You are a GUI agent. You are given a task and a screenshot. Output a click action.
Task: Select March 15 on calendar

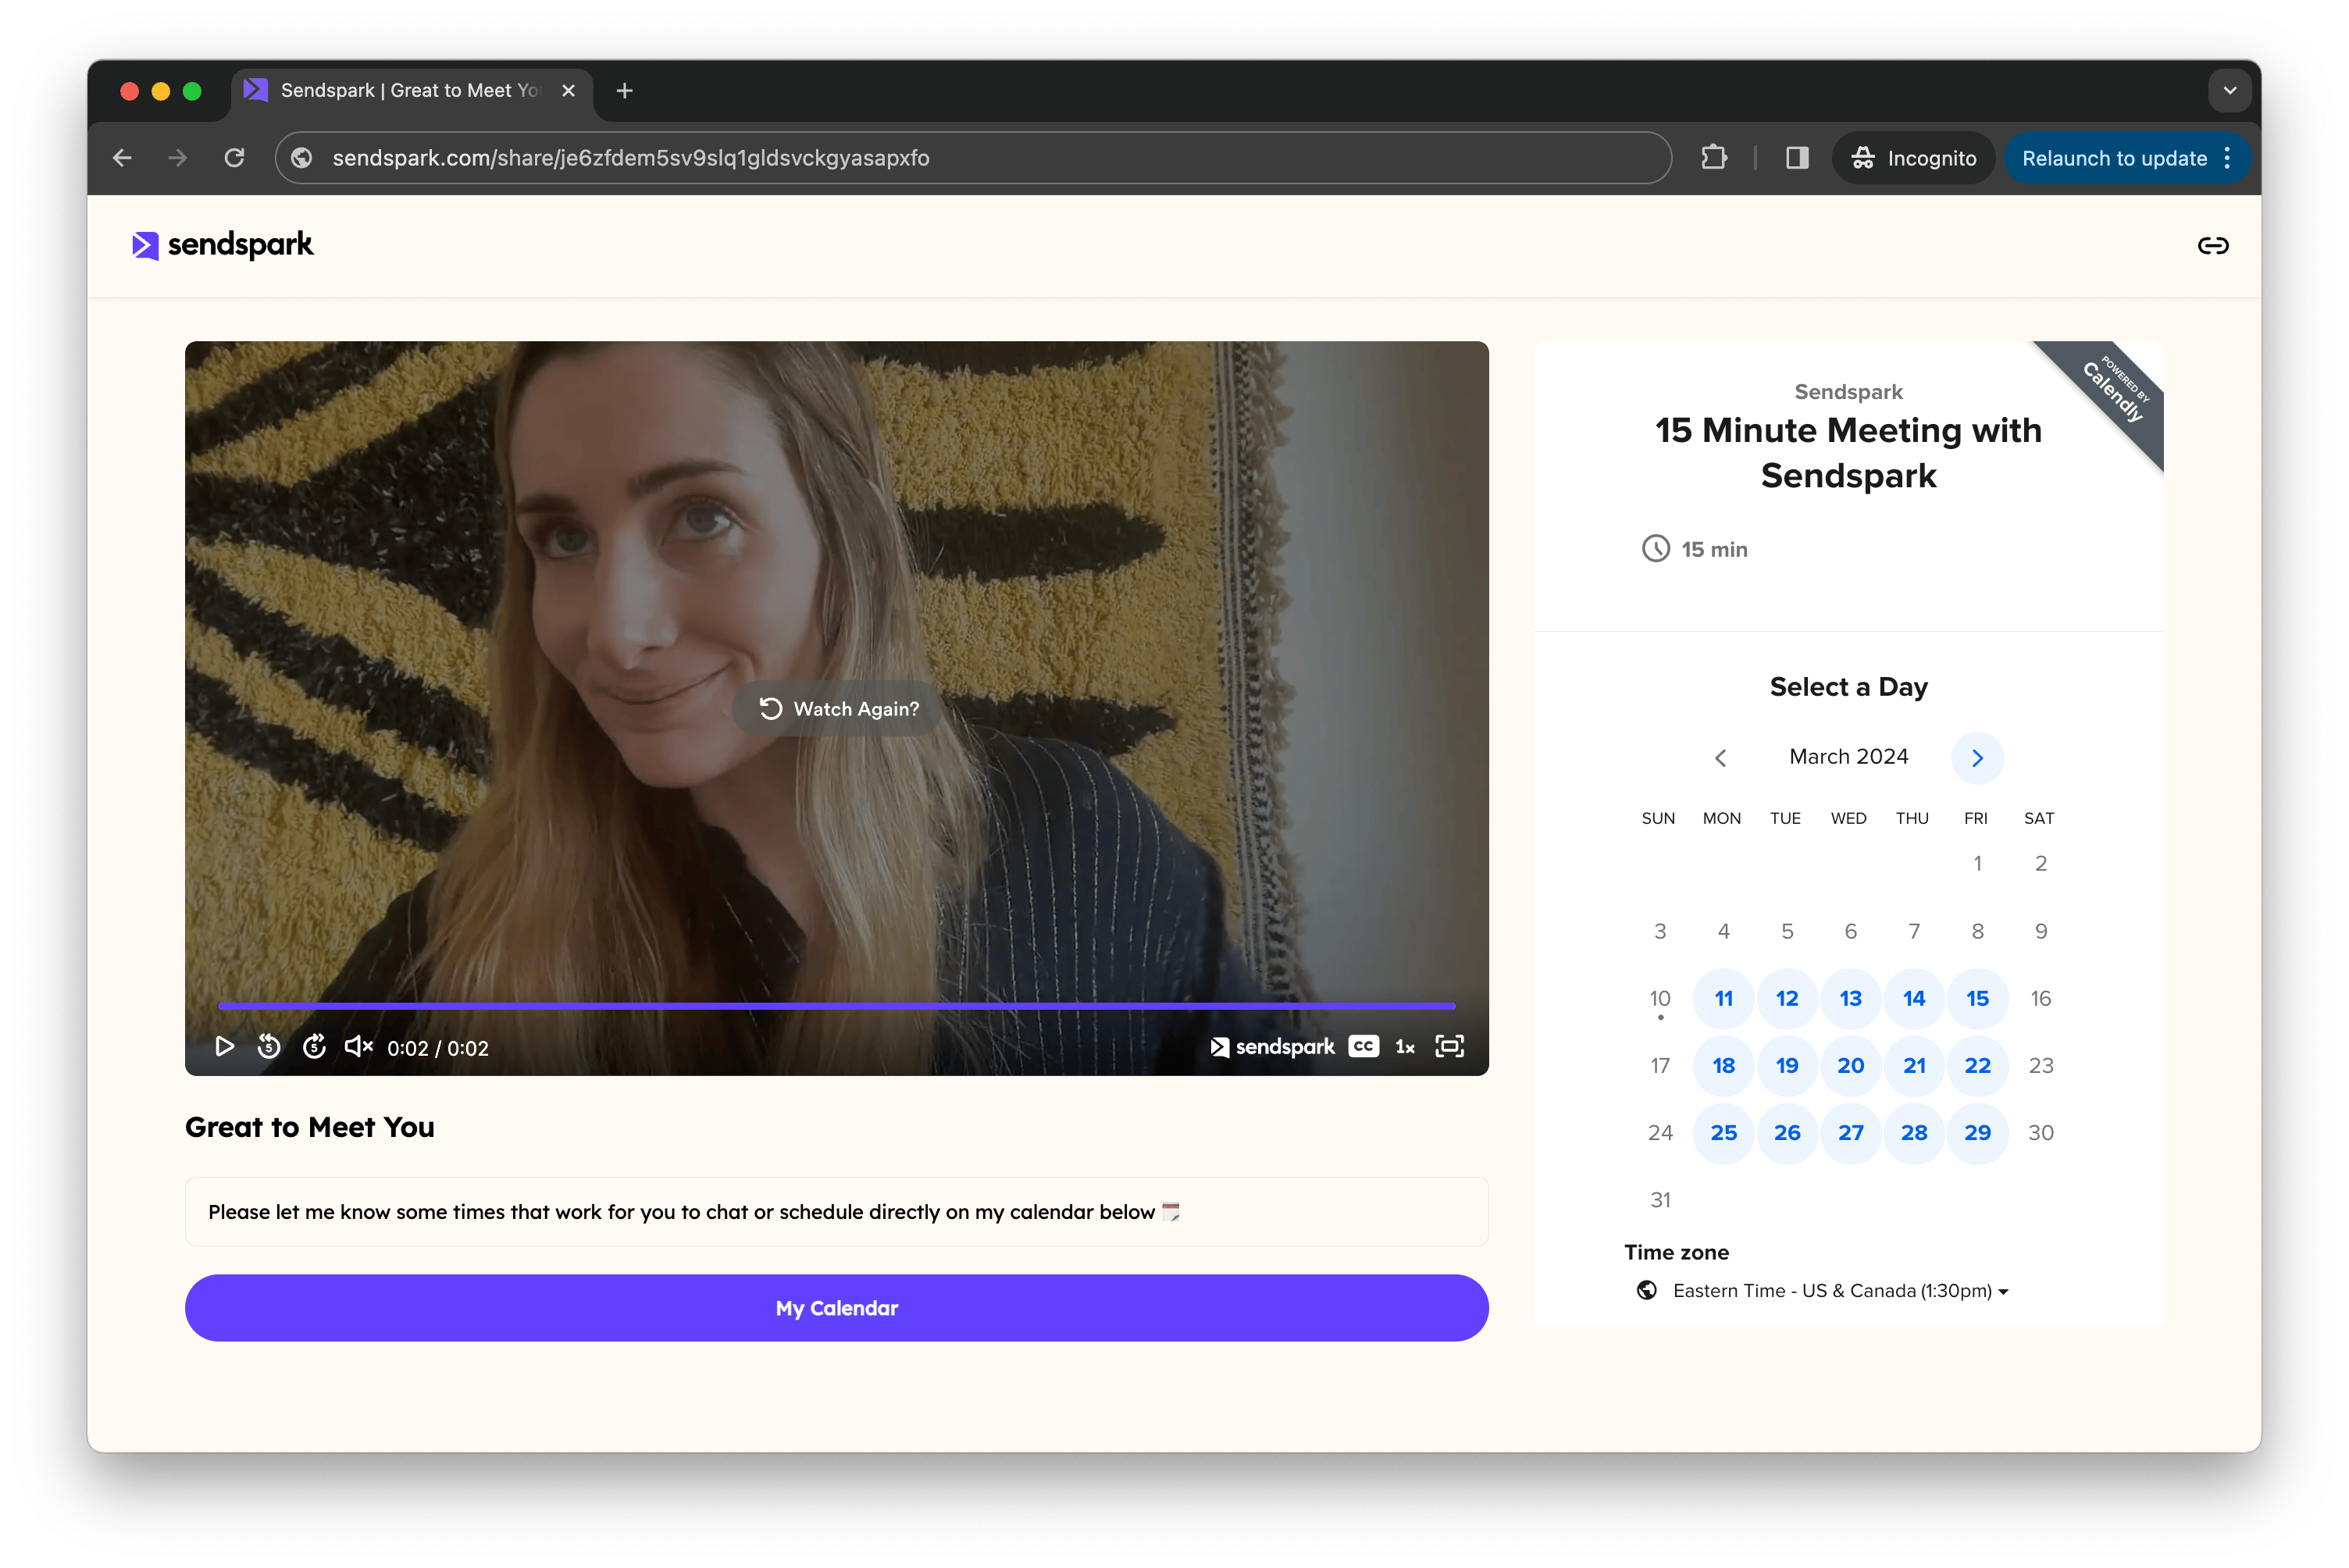(x=1977, y=998)
